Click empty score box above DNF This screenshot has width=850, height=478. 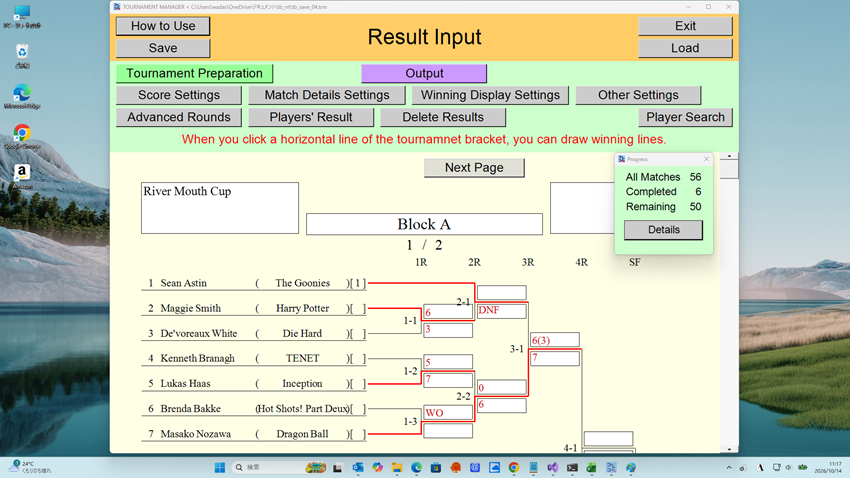[501, 293]
